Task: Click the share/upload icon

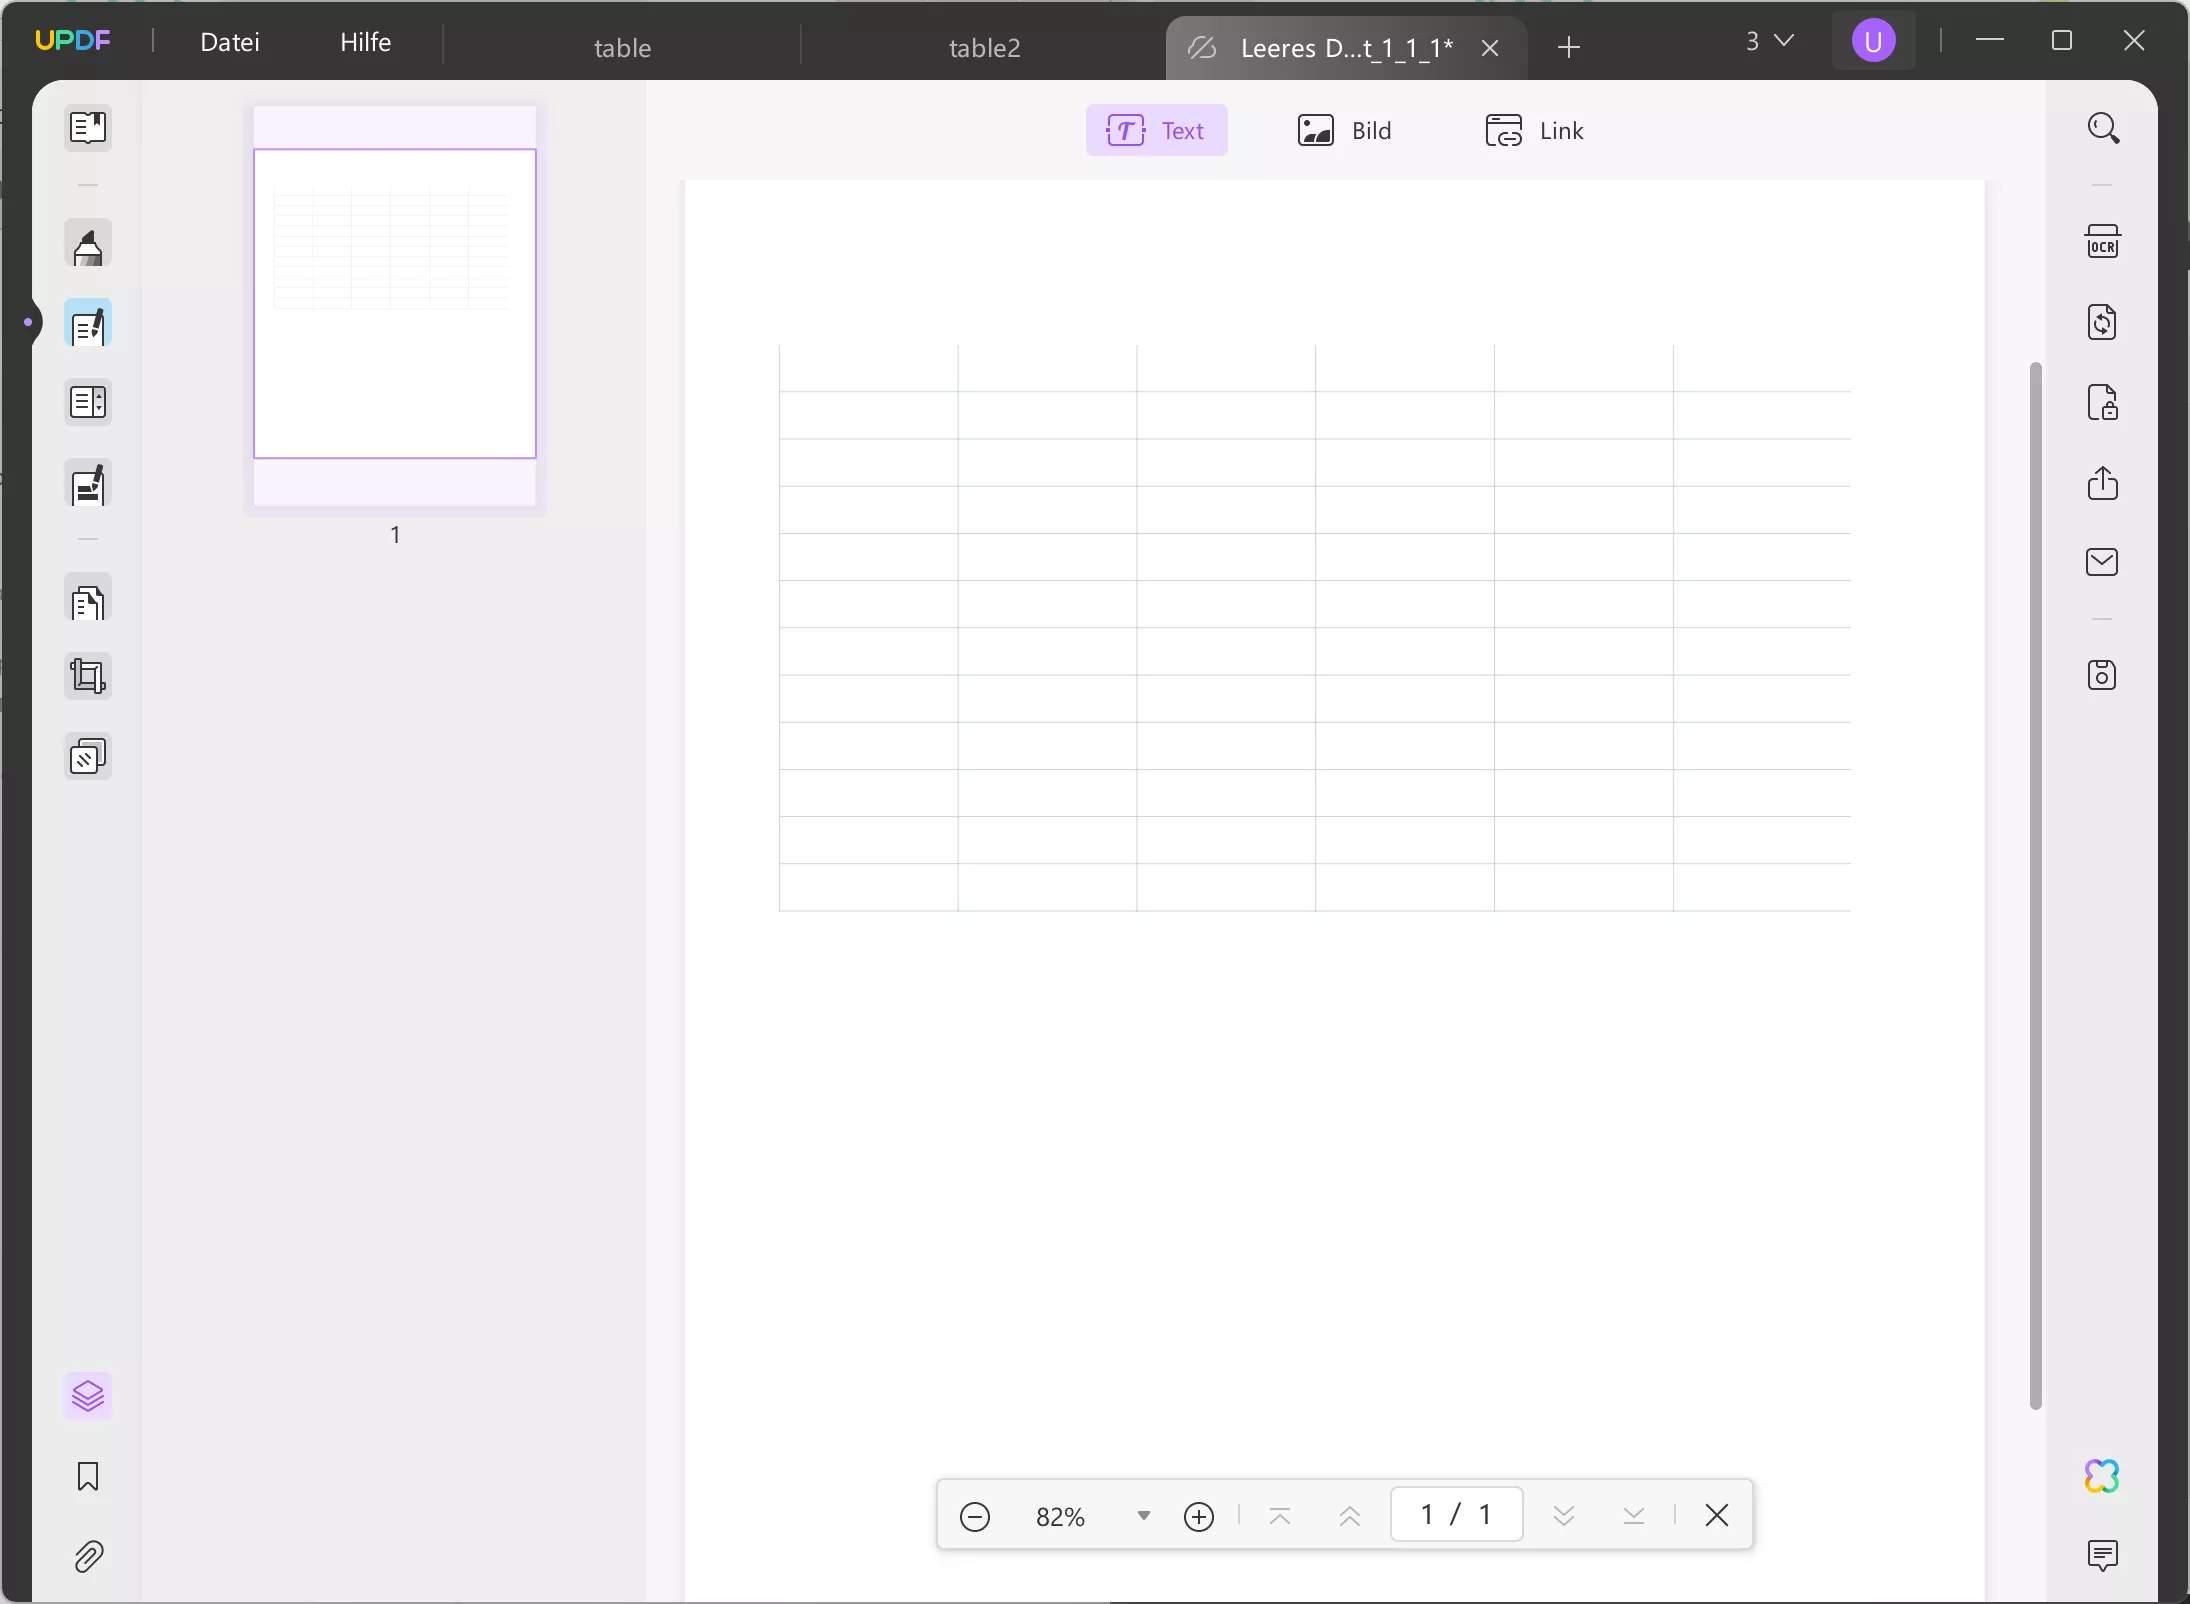Action: (x=2103, y=483)
